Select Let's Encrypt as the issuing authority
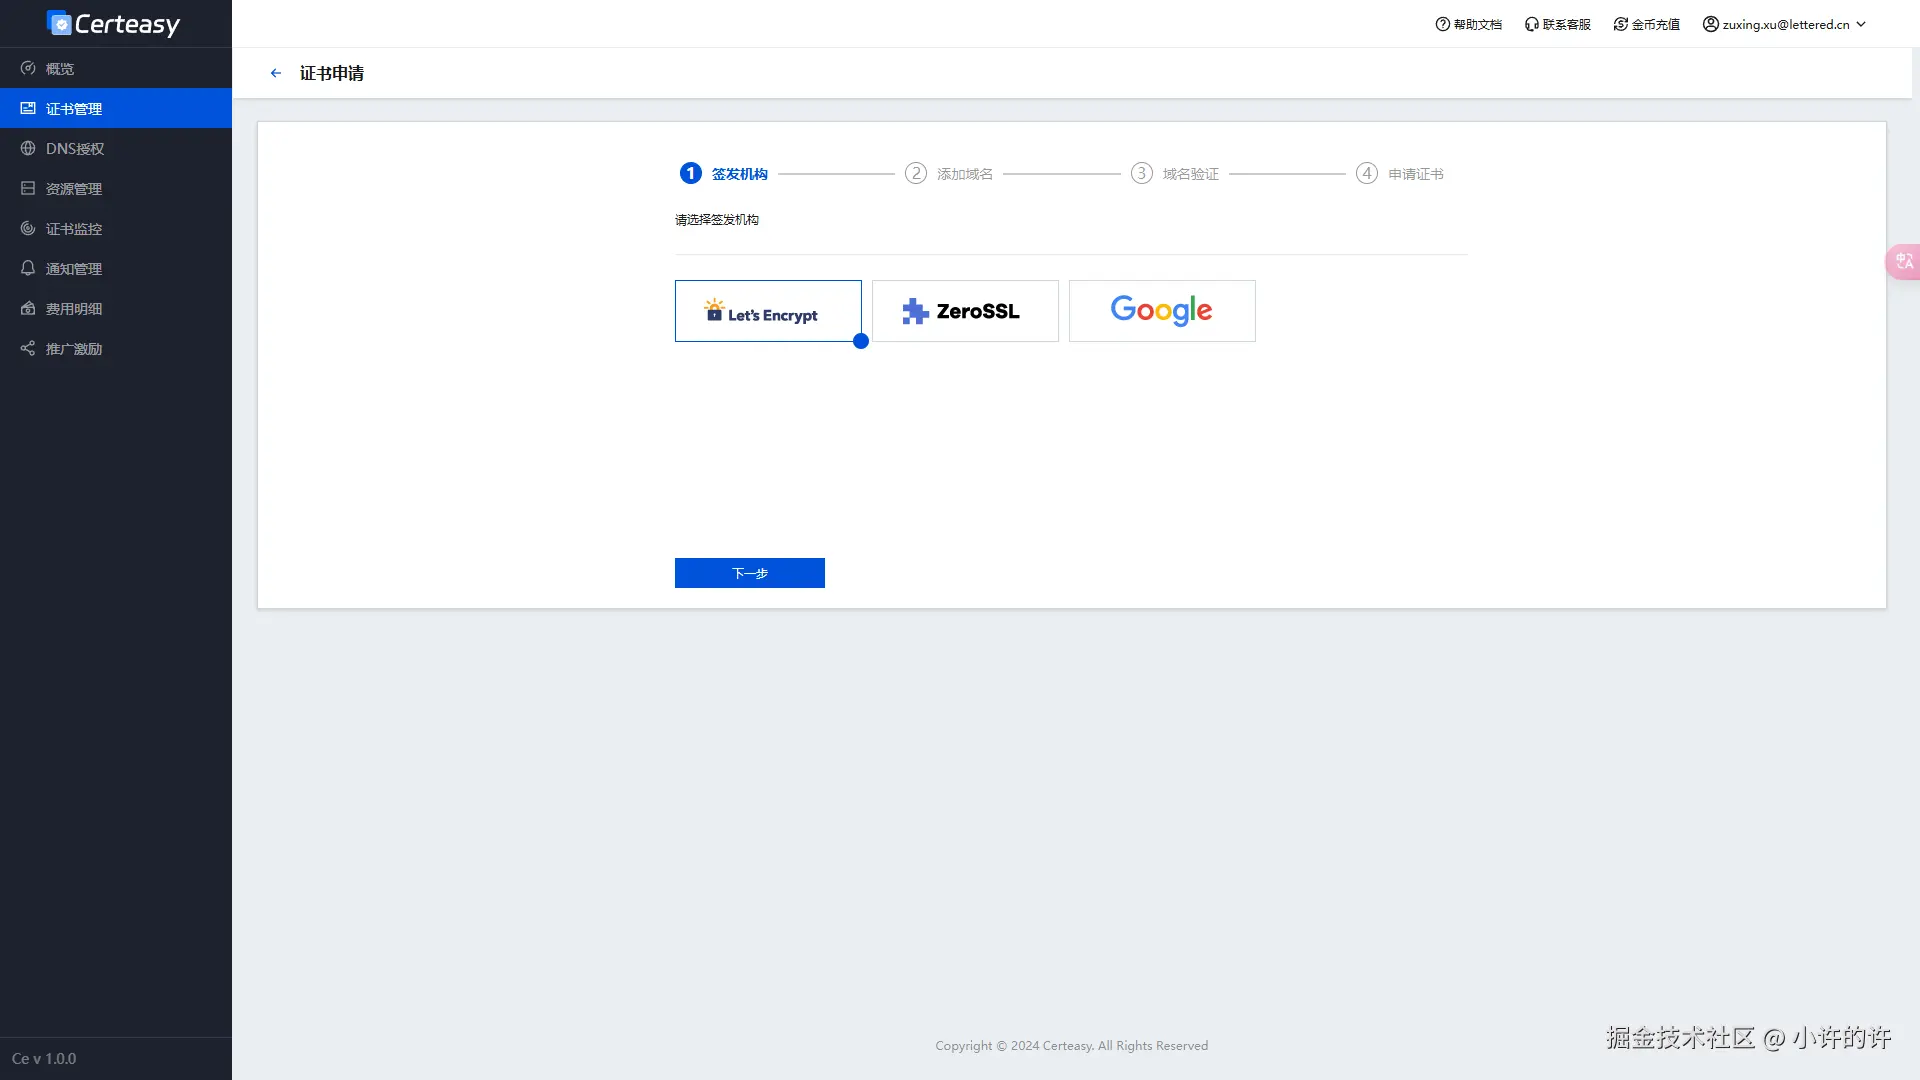Image resolution: width=1920 pixels, height=1080 pixels. (768, 311)
